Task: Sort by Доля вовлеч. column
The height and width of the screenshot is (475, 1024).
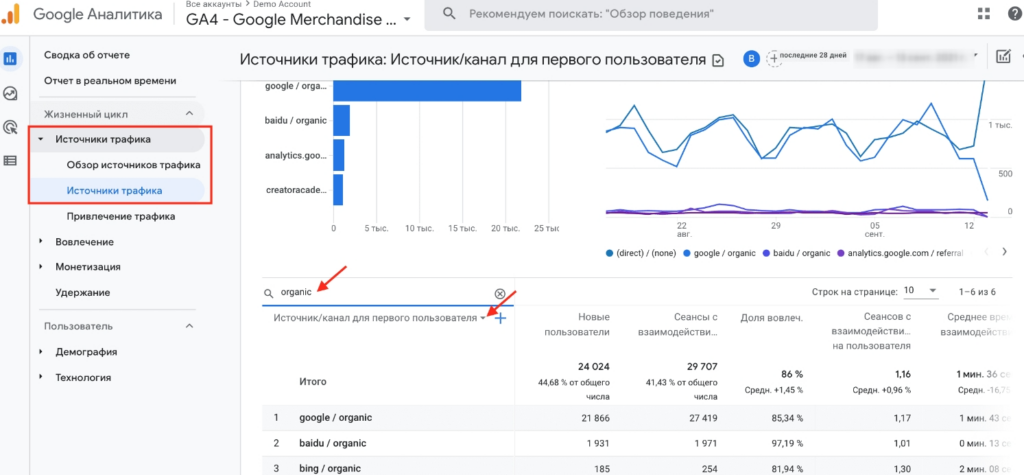Action: [771, 318]
